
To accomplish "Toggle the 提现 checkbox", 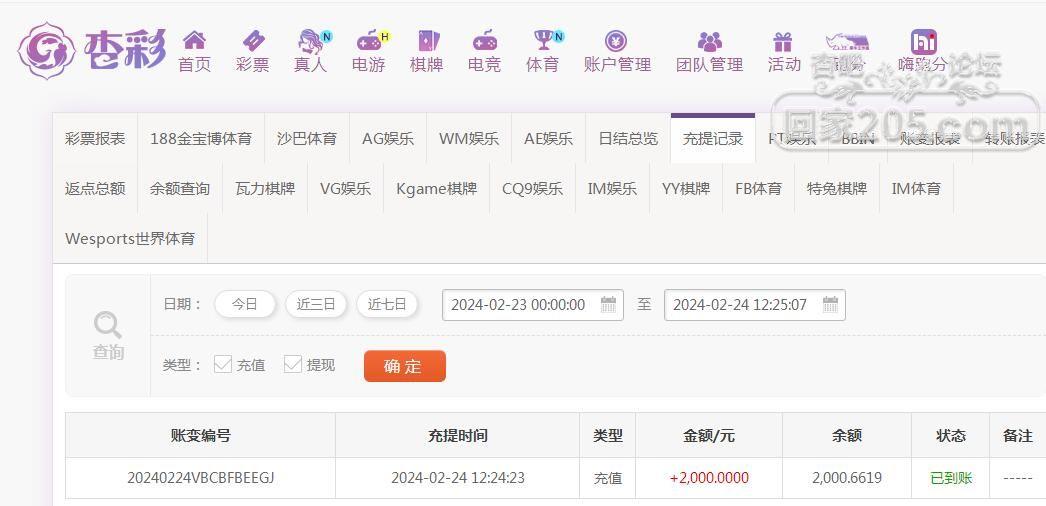I will [293, 364].
